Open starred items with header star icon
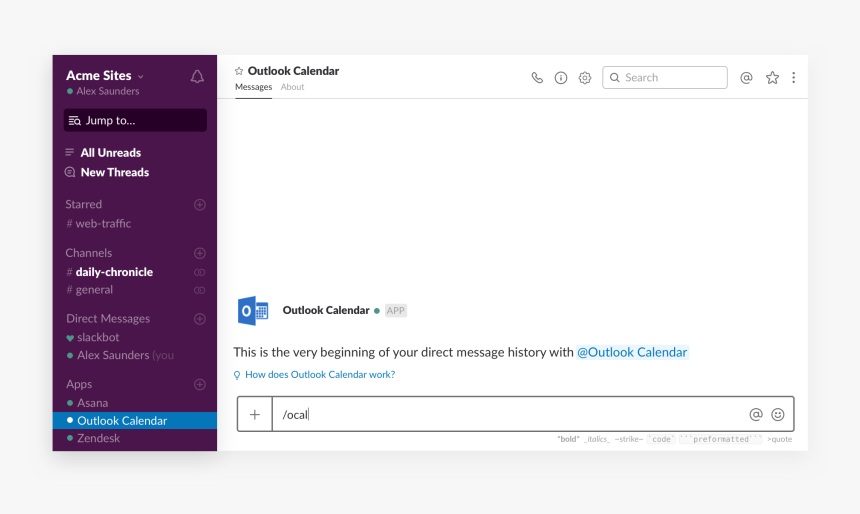Screen dimensions: 860x514 772,78
